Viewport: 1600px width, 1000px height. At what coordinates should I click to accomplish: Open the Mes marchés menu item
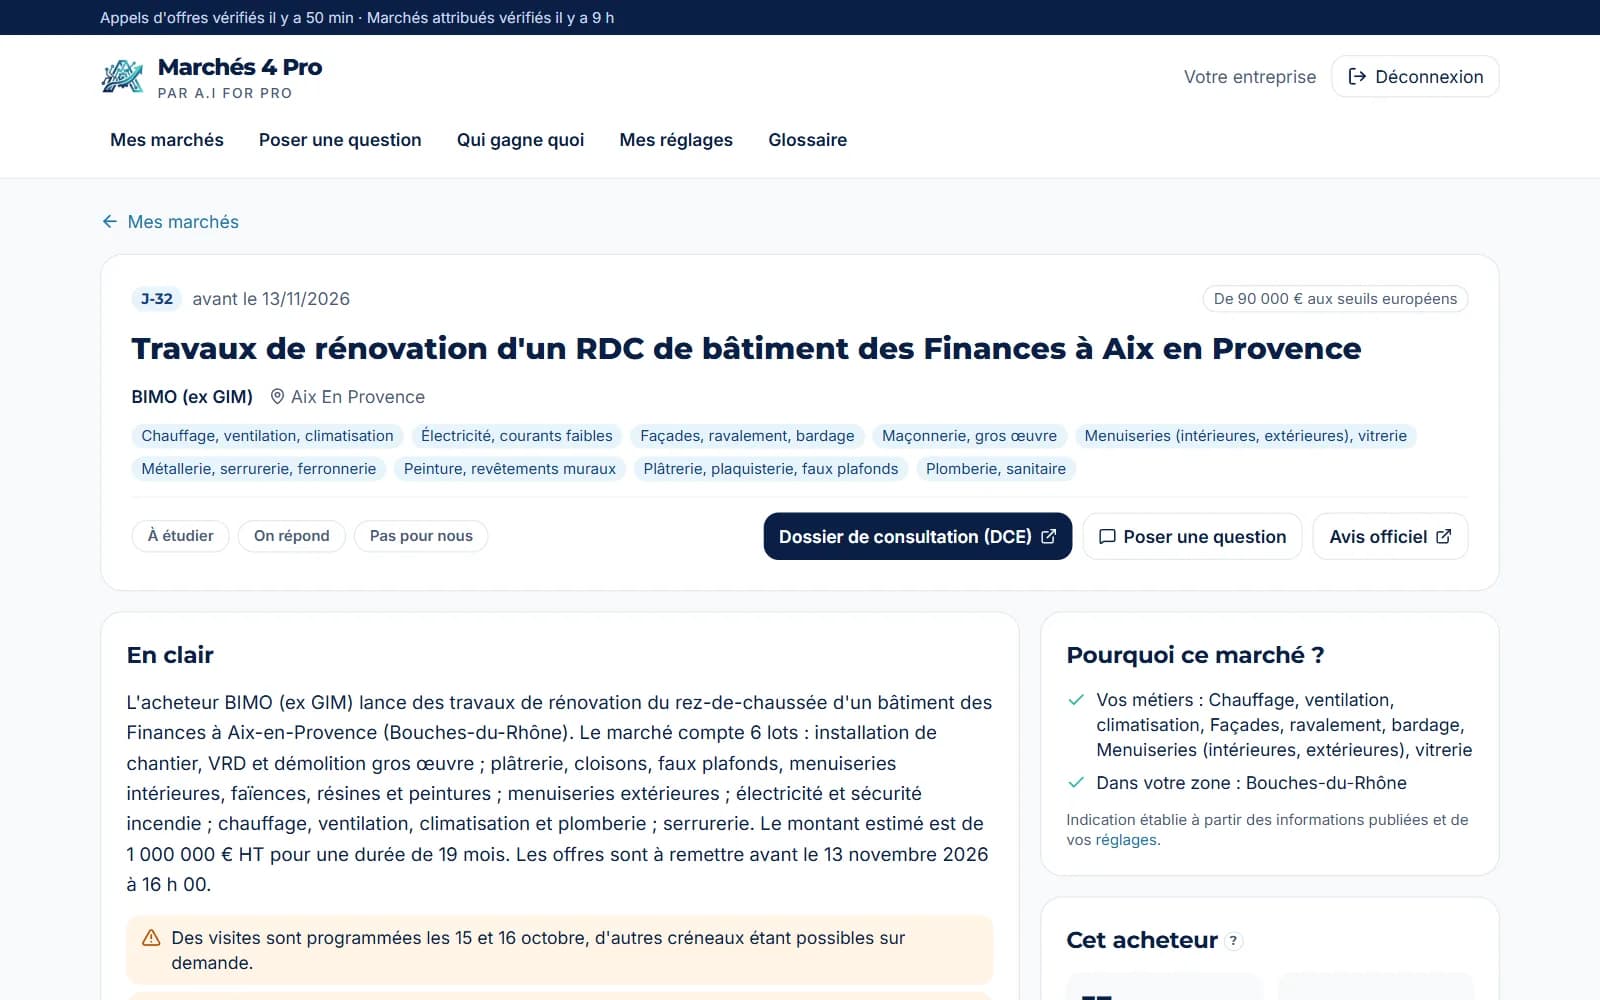[167, 140]
